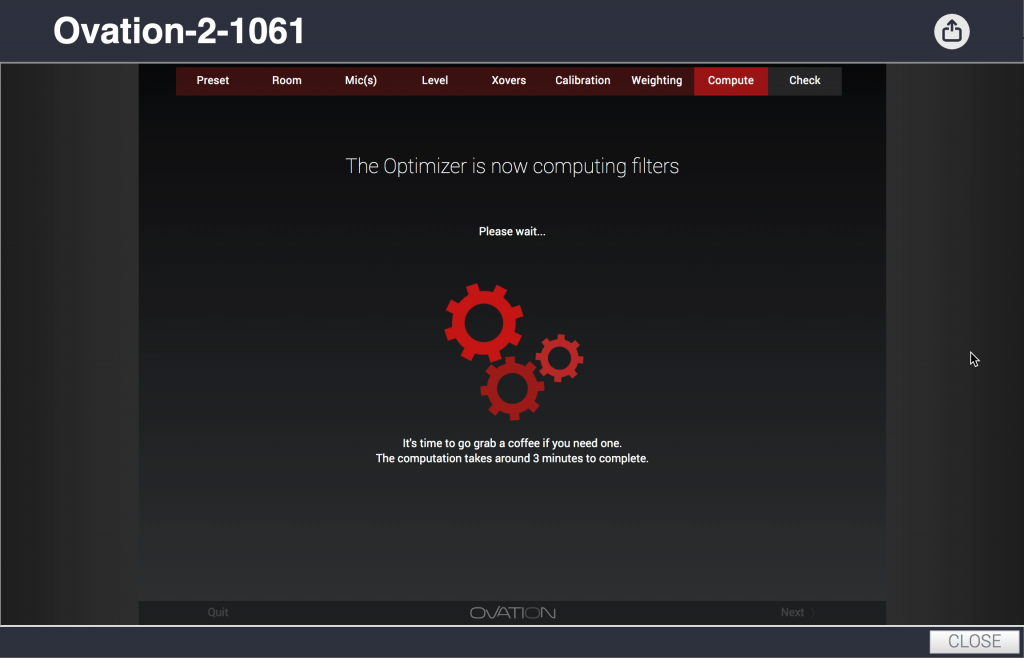
Task: Go to the Mic(s) tab
Action: 360,80
